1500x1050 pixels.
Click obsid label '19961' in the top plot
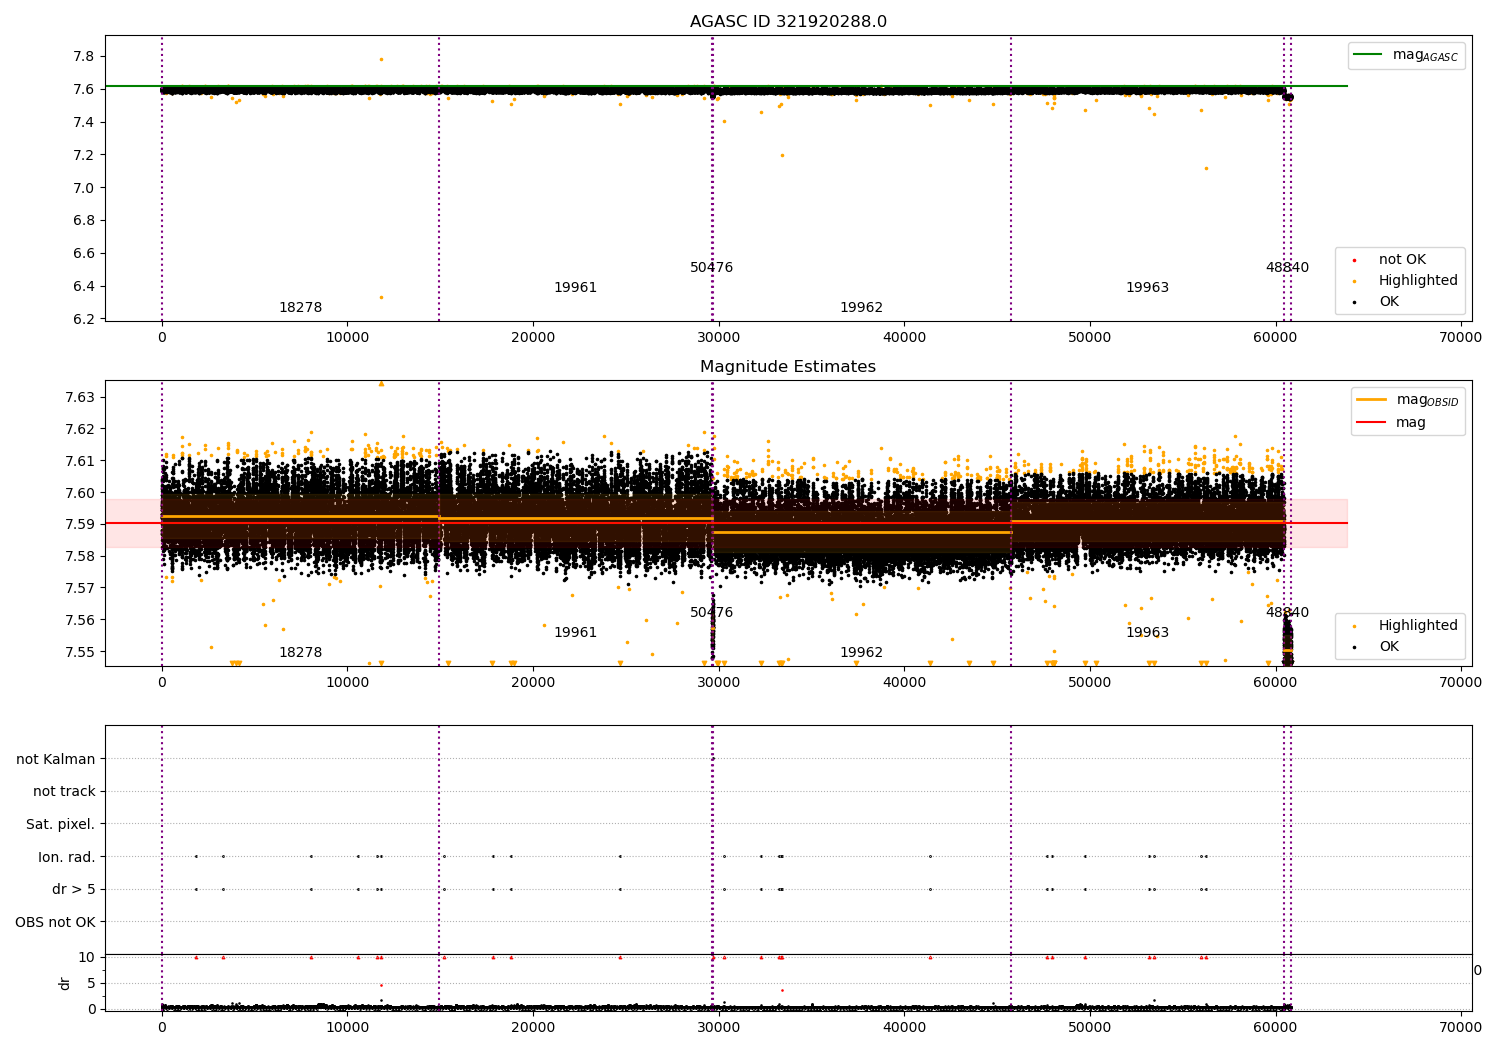coord(575,288)
